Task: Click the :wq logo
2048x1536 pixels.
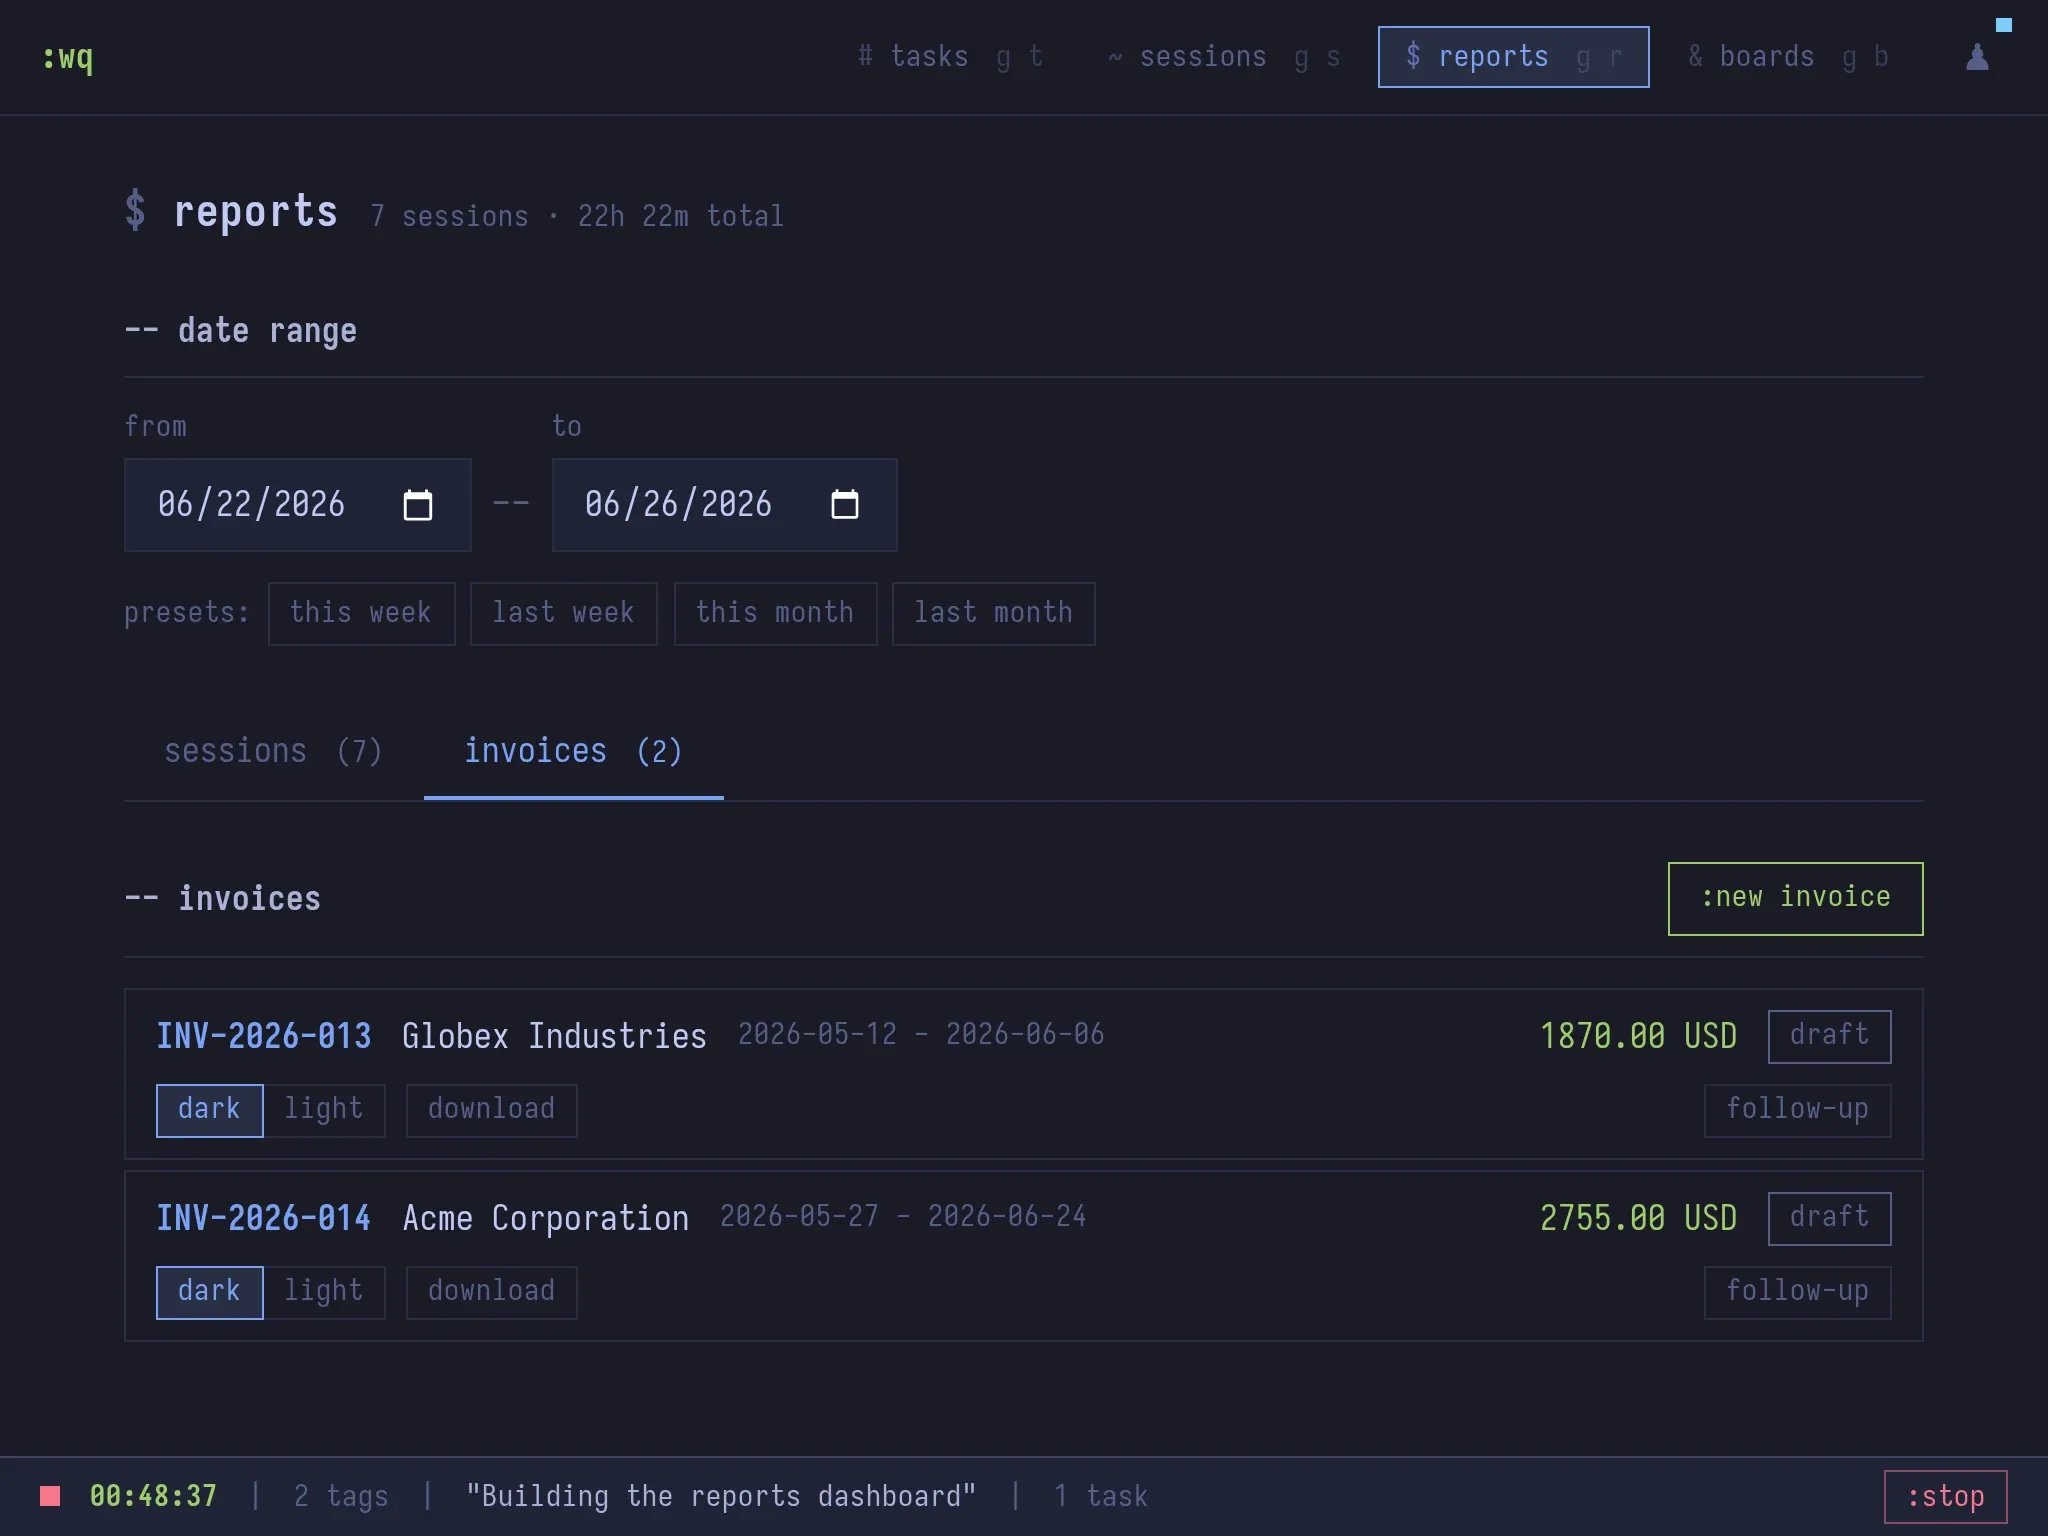Action: (x=68, y=57)
